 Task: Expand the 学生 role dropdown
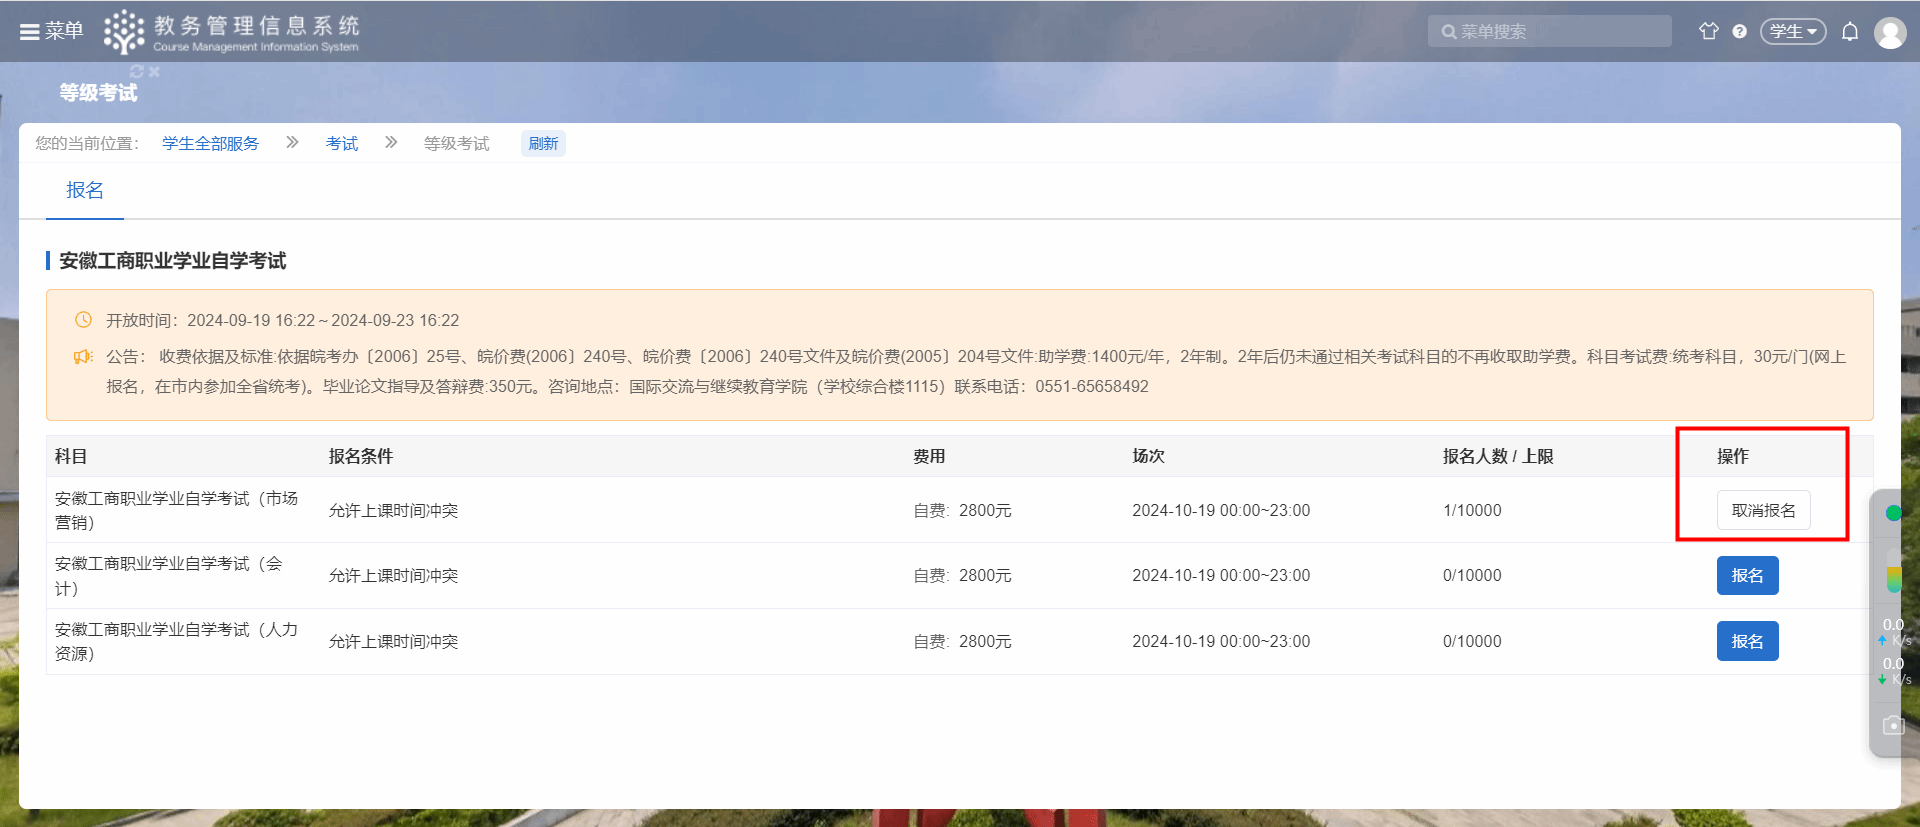coord(1793,32)
